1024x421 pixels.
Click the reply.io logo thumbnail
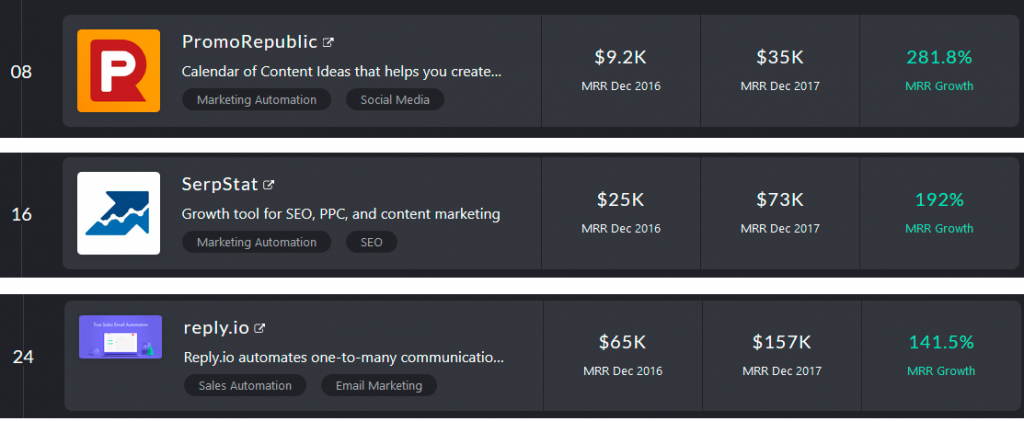120,337
